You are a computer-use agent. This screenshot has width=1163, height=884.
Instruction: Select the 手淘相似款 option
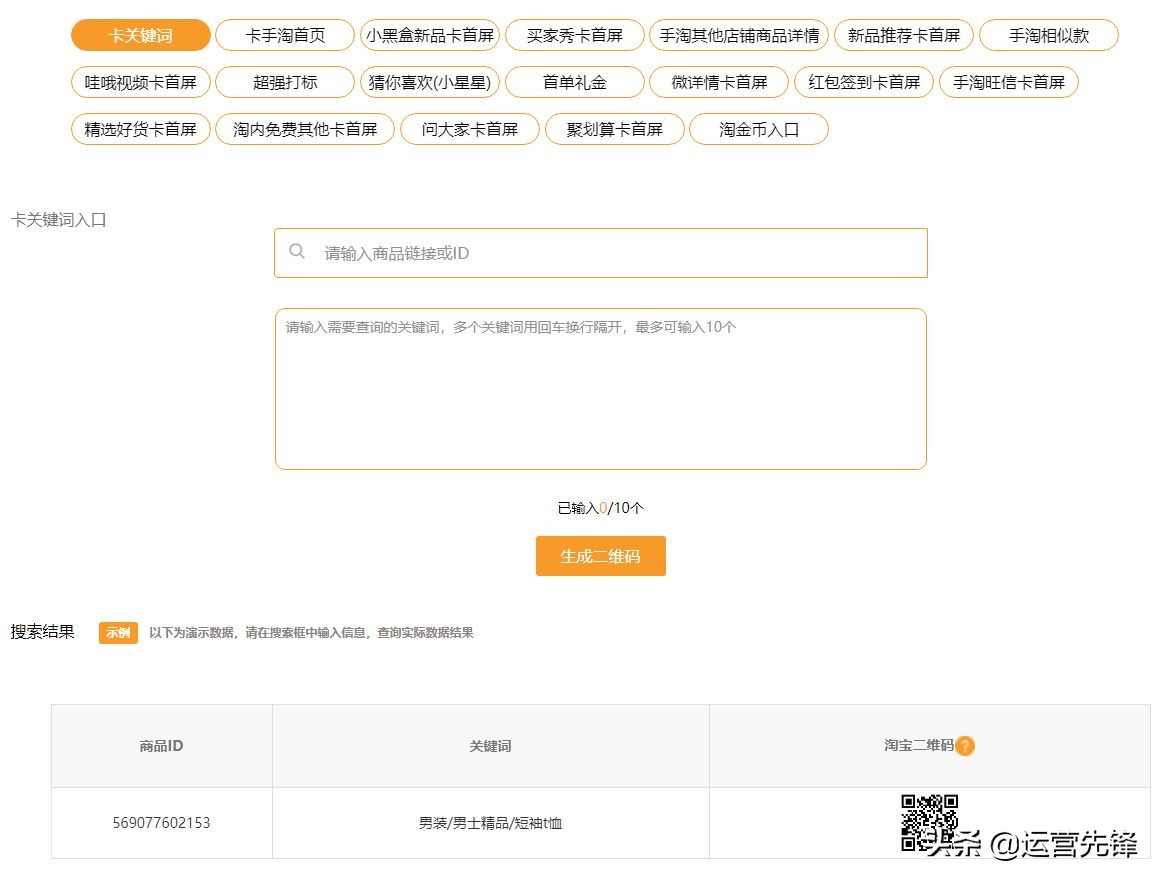[x=1048, y=34]
